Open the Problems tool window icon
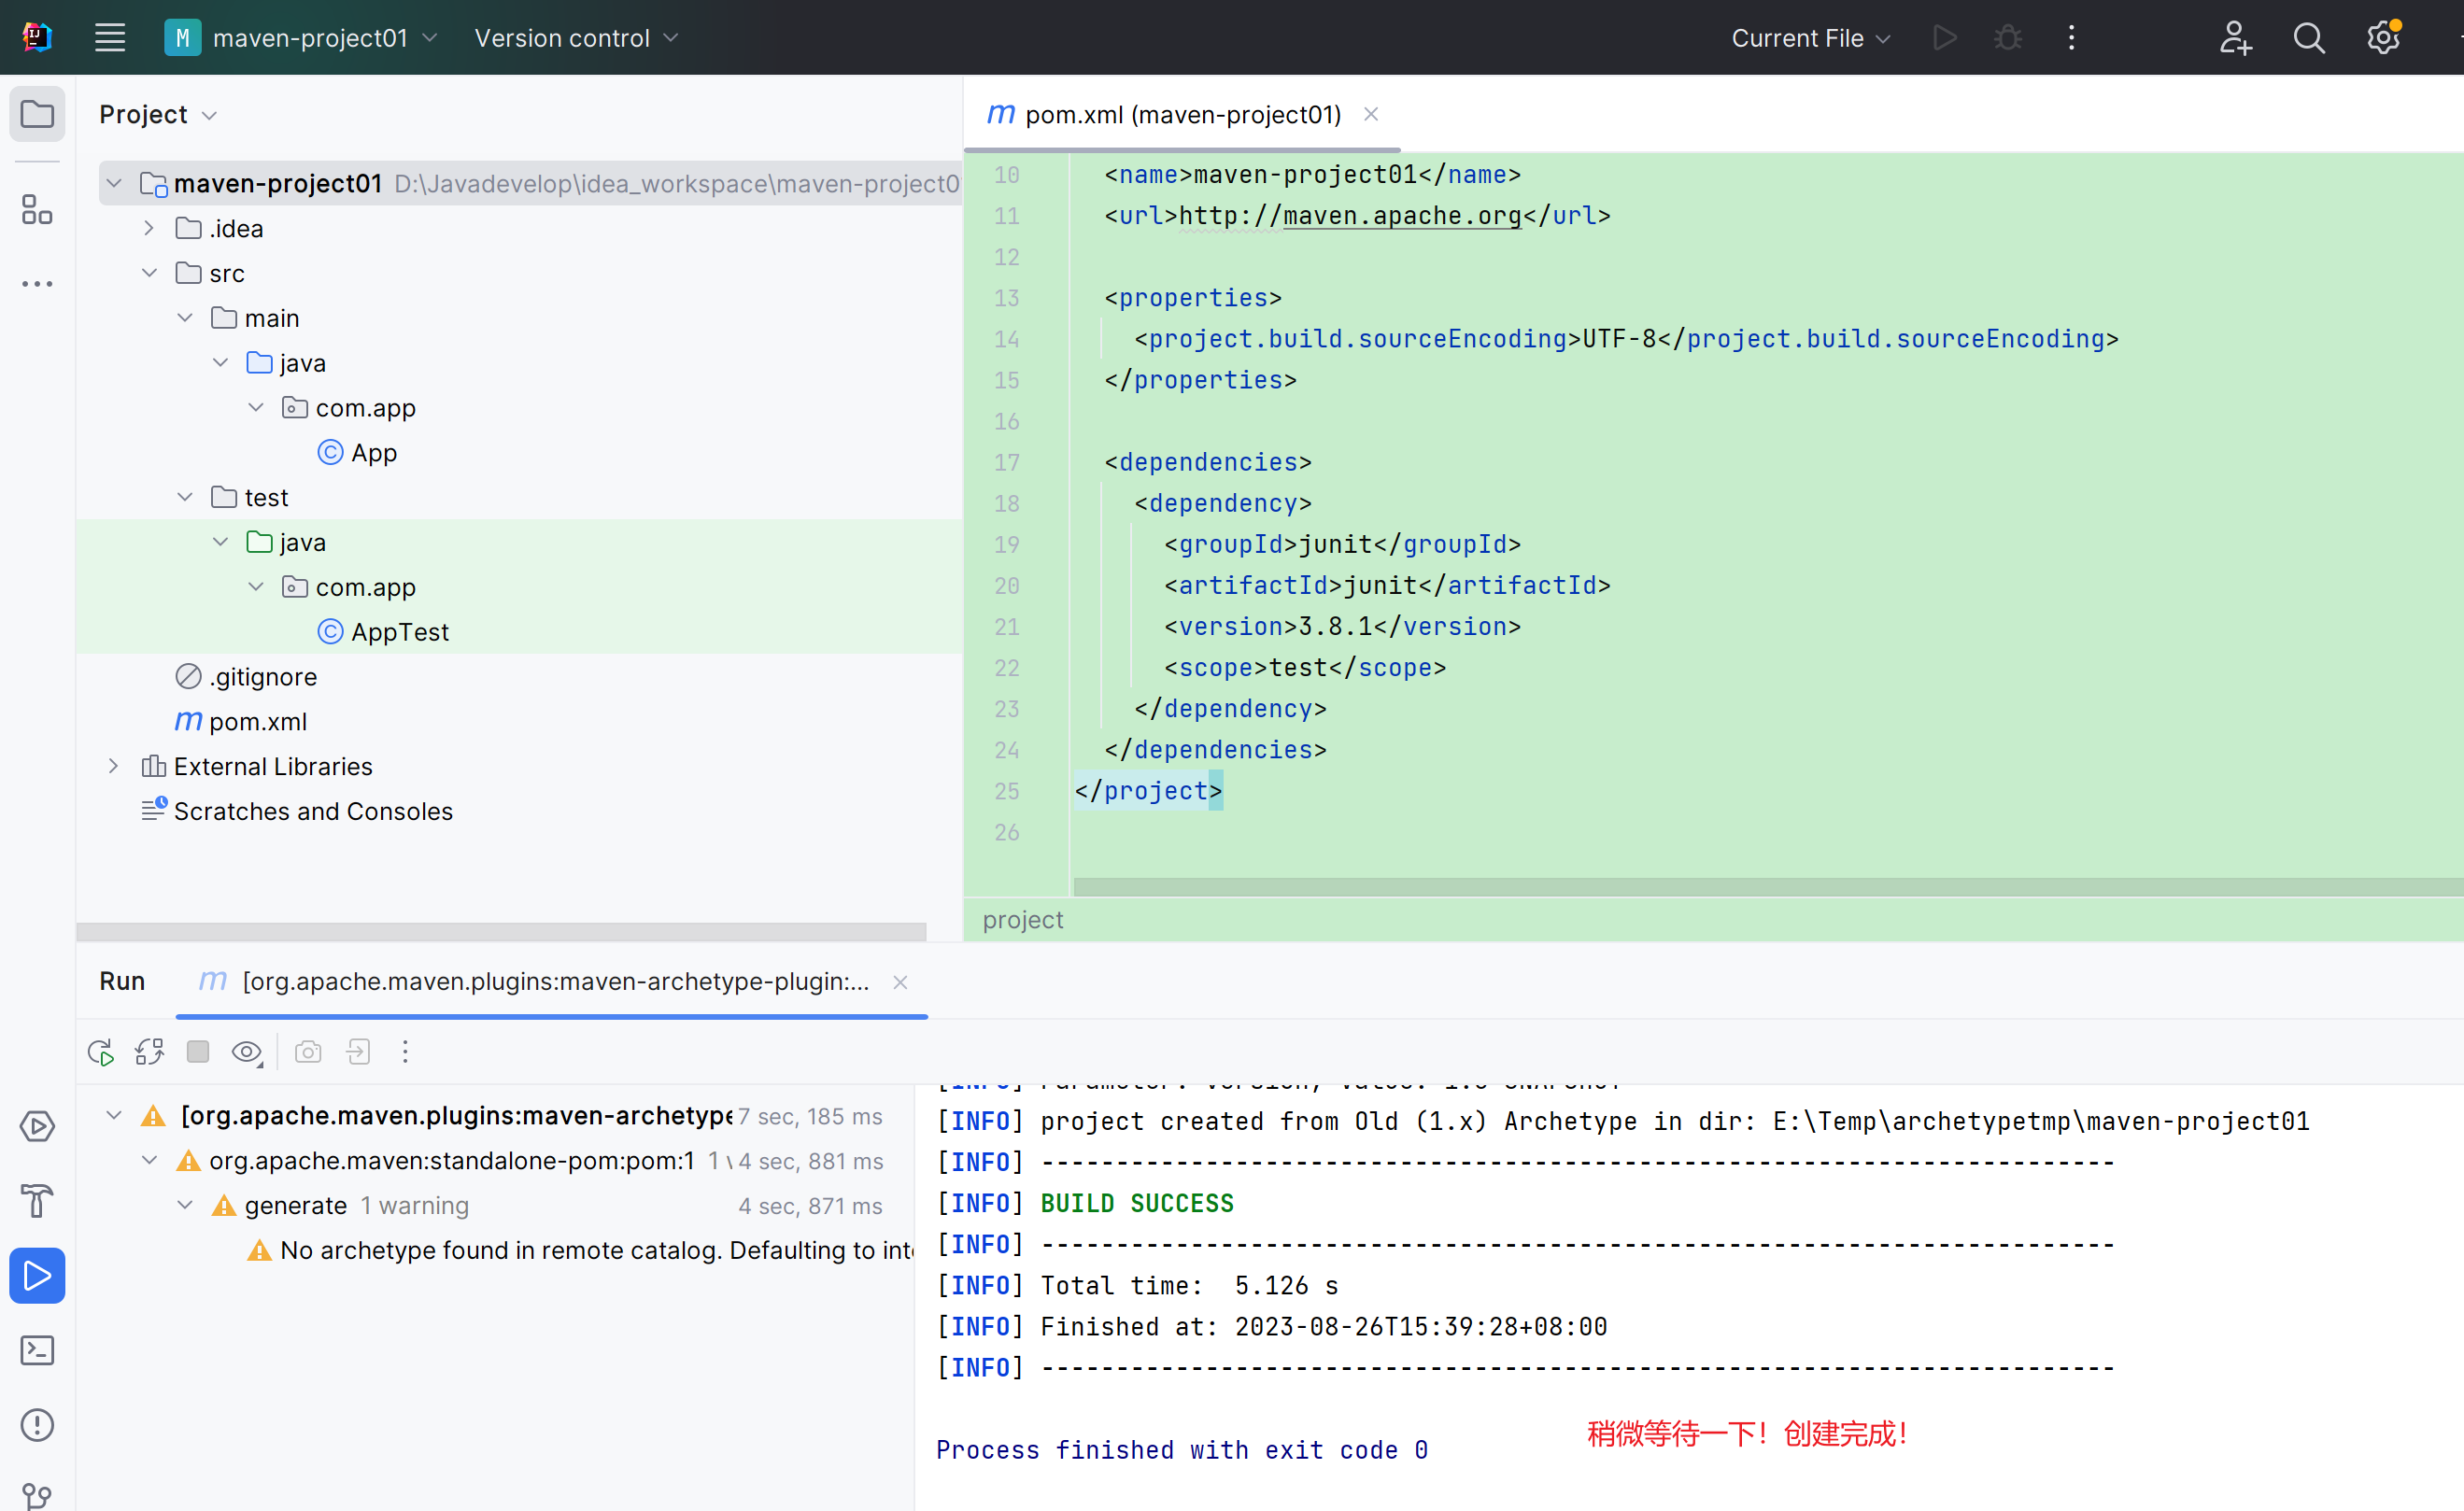Image resolution: width=2464 pixels, height=1511 pixels. point(37,1425)
